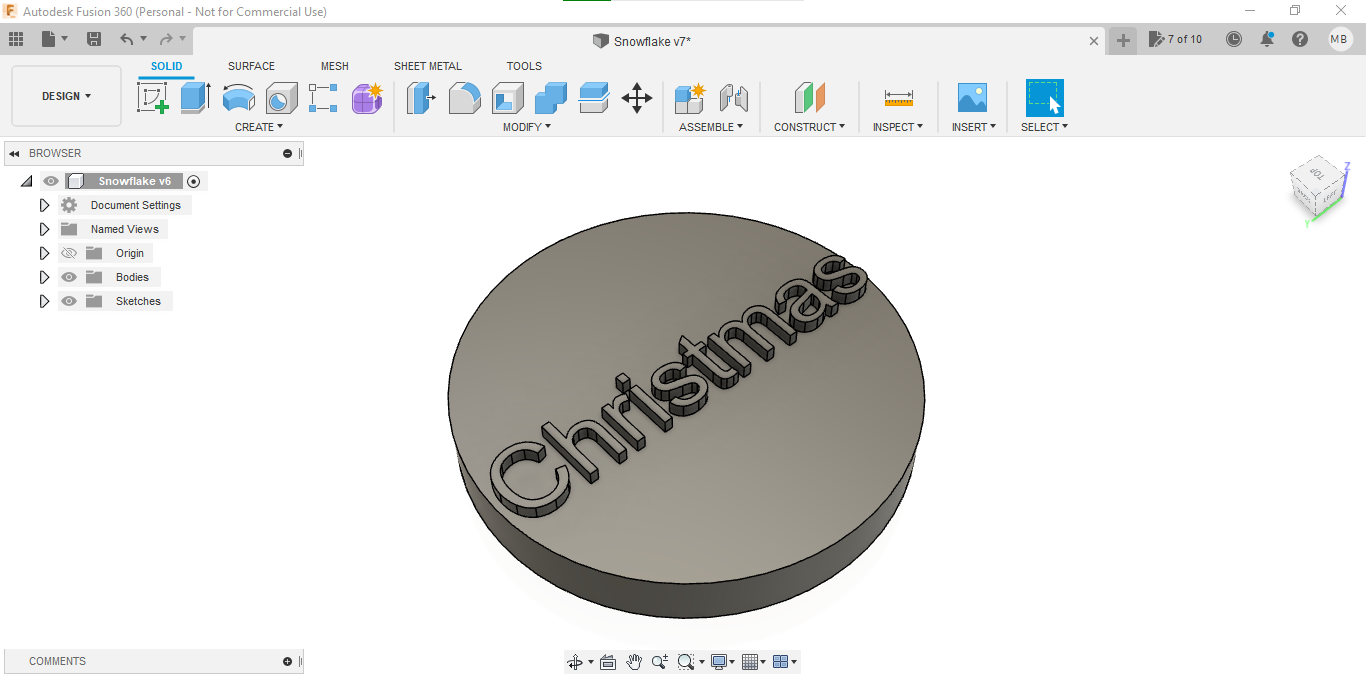Select the Offset Plane construct tool
Image resolution: width=1366 pixels, height=676 pixels.
click(x=810, y=98)
